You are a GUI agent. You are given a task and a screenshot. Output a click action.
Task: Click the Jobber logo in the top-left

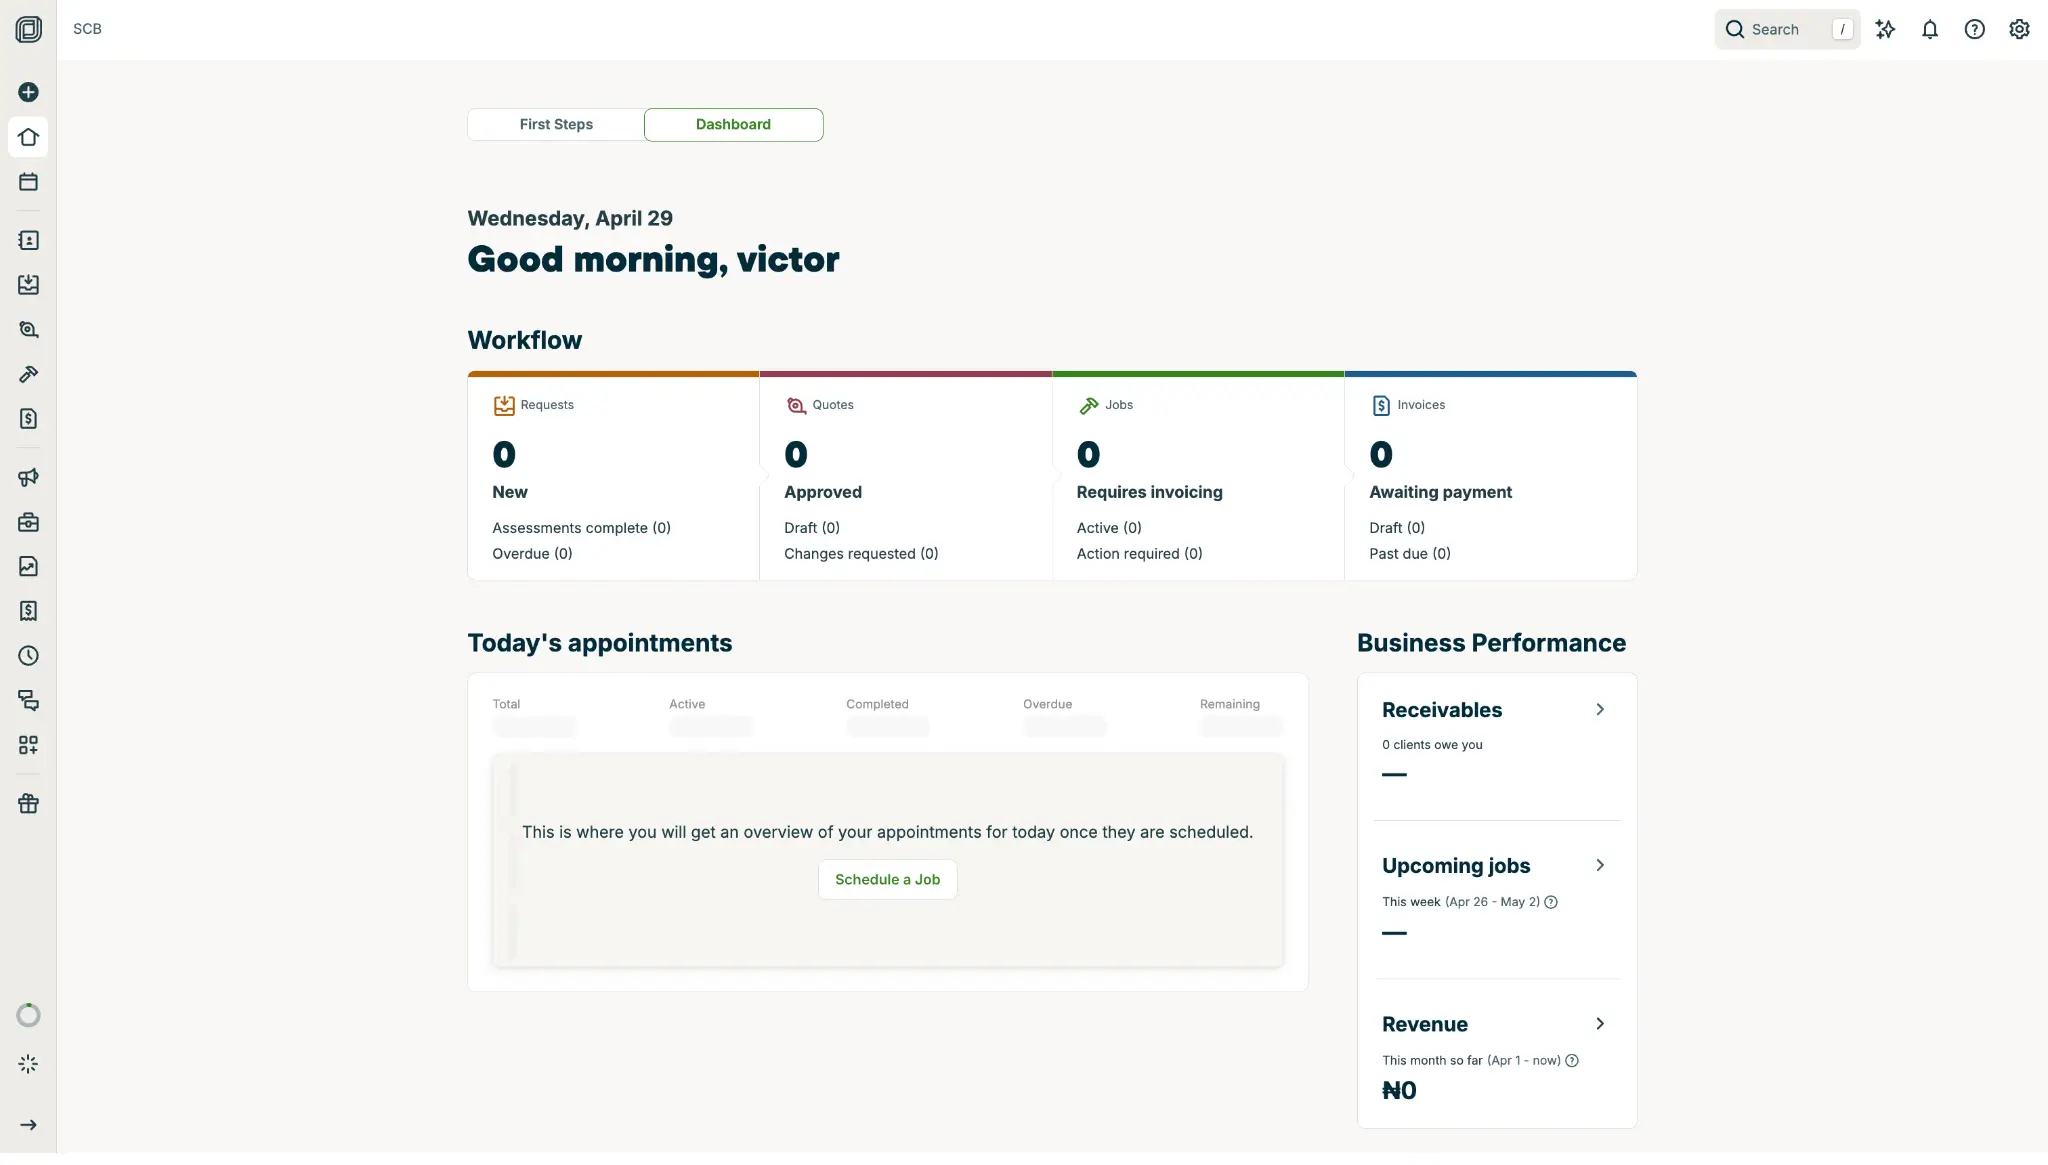click(28, 29)
